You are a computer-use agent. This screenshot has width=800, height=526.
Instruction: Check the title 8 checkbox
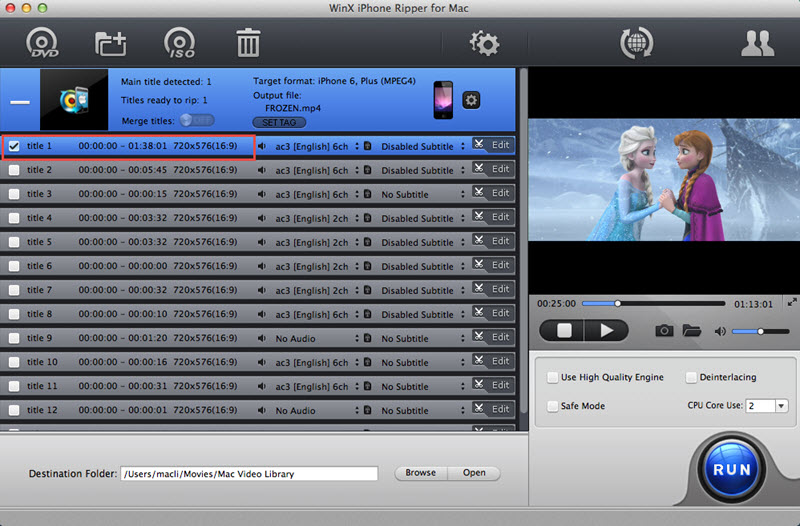(x=14, y=314)
